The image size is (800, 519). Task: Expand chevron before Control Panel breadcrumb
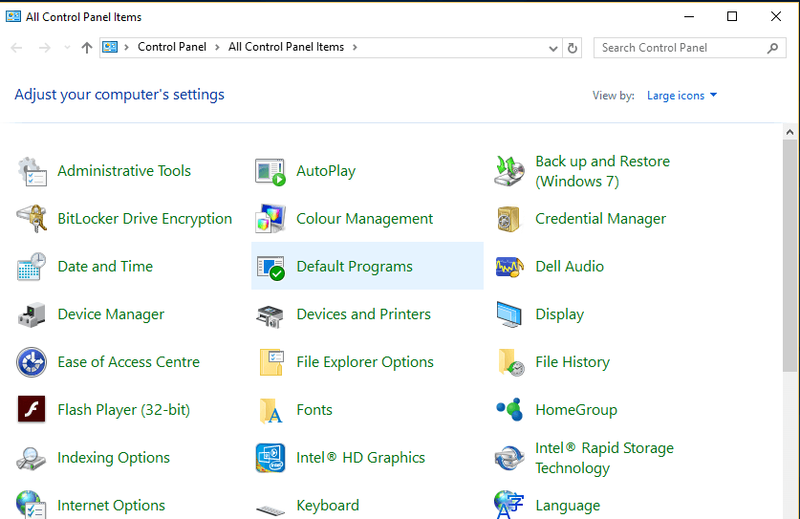pos(127,47)
